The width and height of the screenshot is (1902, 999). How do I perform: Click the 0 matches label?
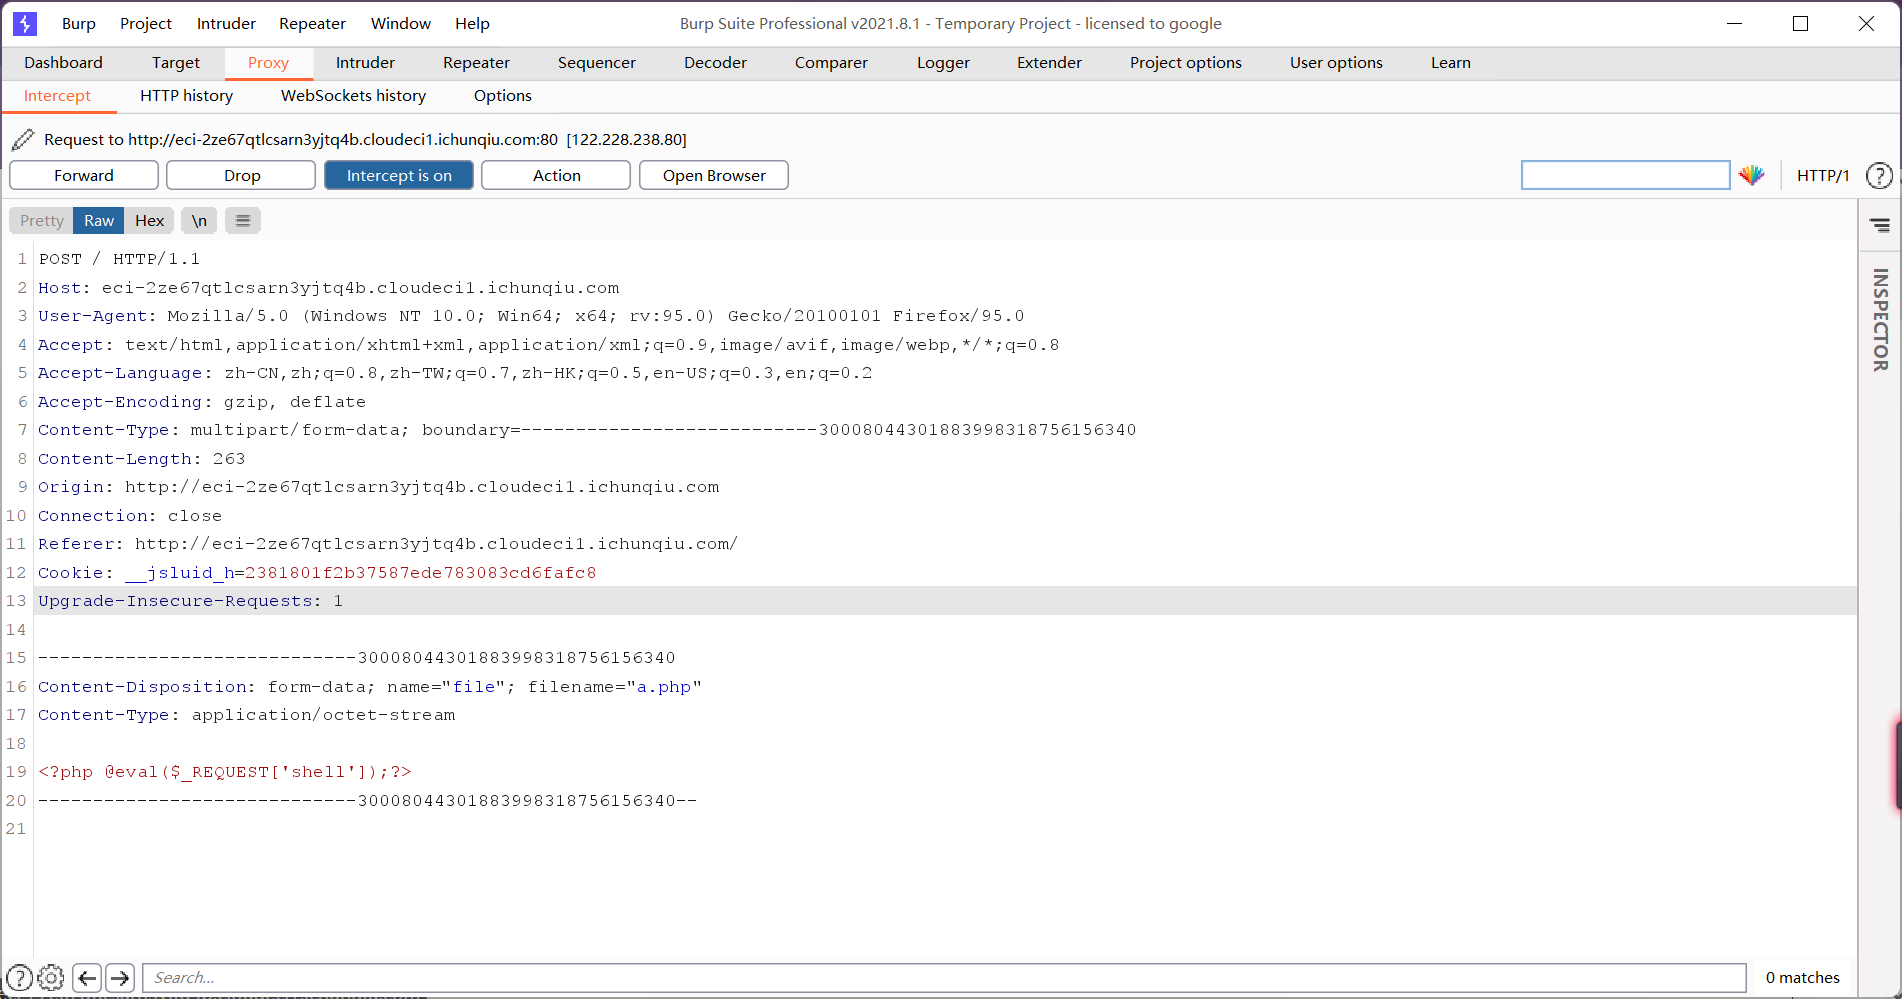tap(1803, 977)
